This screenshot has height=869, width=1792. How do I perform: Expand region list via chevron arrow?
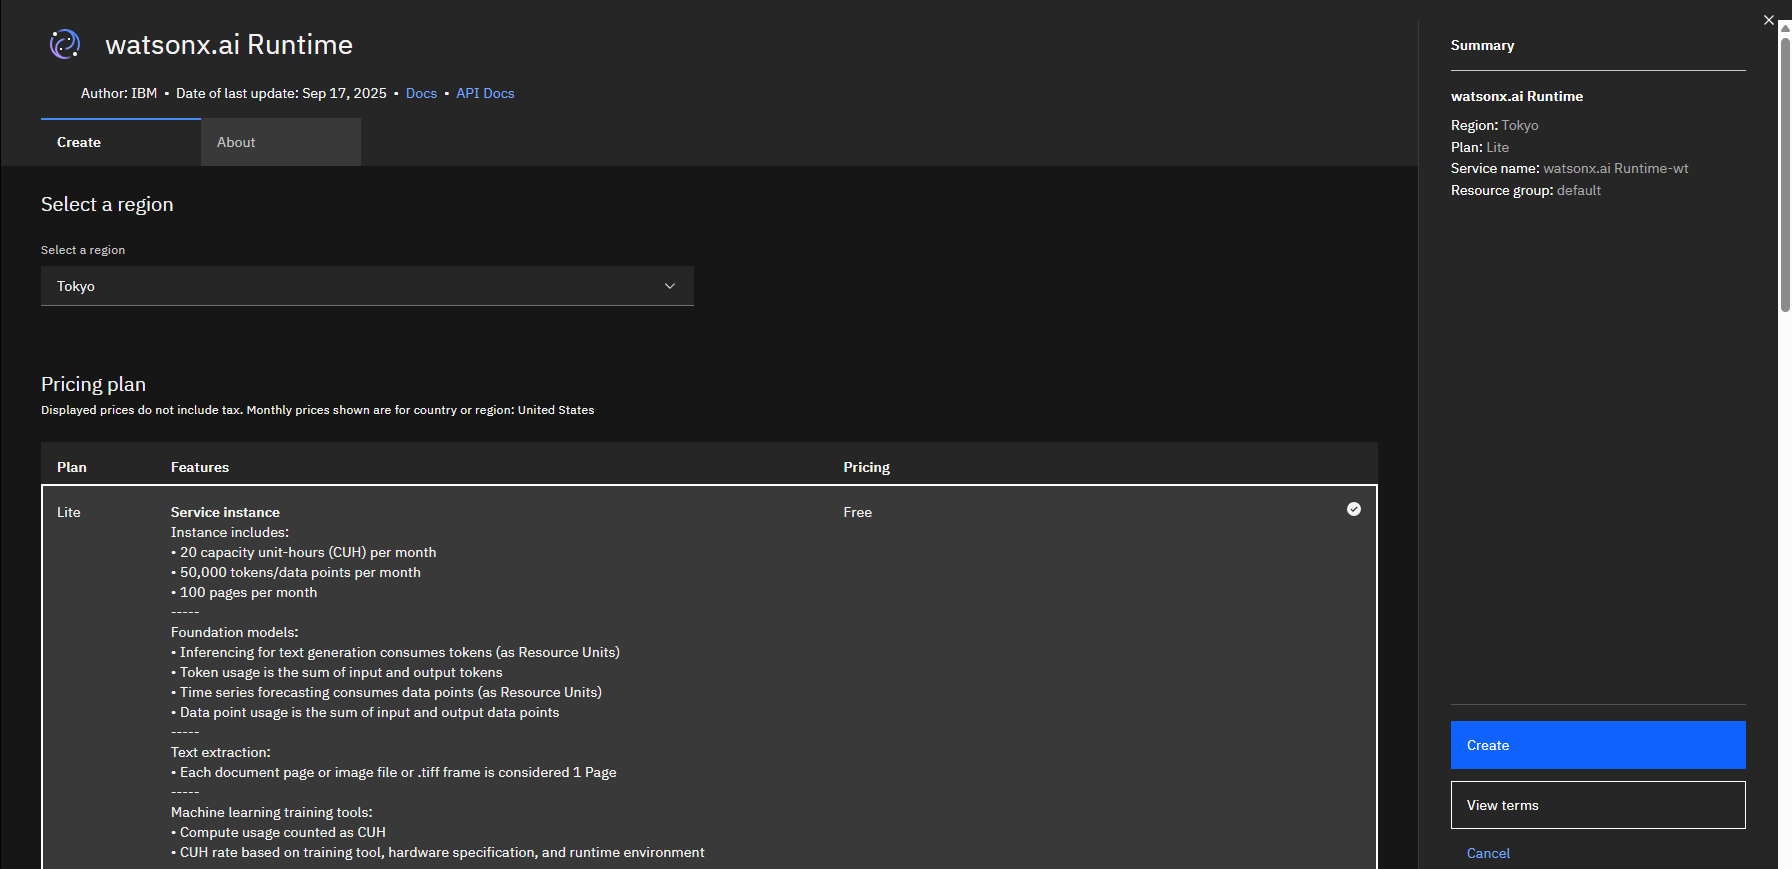click(x=670, y=286)
